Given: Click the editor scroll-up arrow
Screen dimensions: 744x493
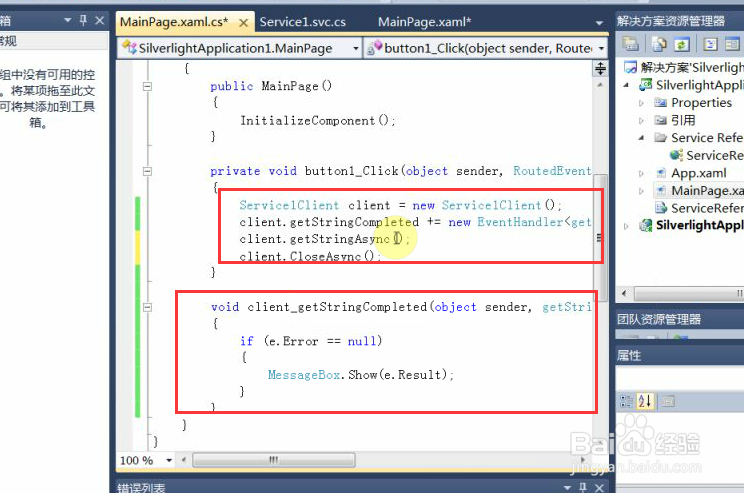Looking at the screenshot, I should point(600,85).
